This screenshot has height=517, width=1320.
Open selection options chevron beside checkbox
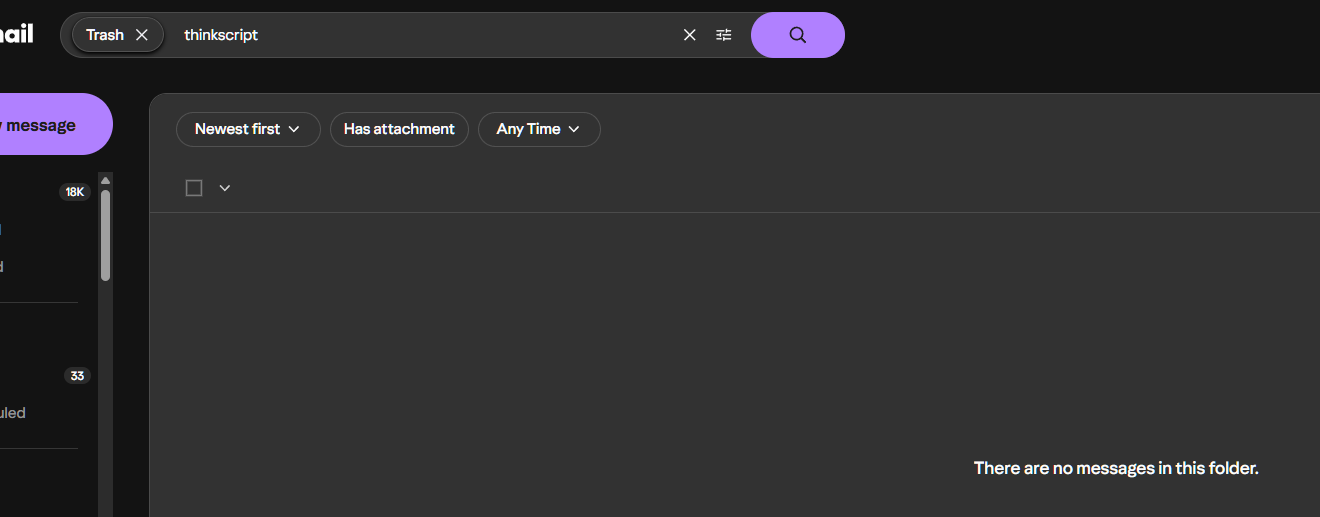click(x=225, y=188)
